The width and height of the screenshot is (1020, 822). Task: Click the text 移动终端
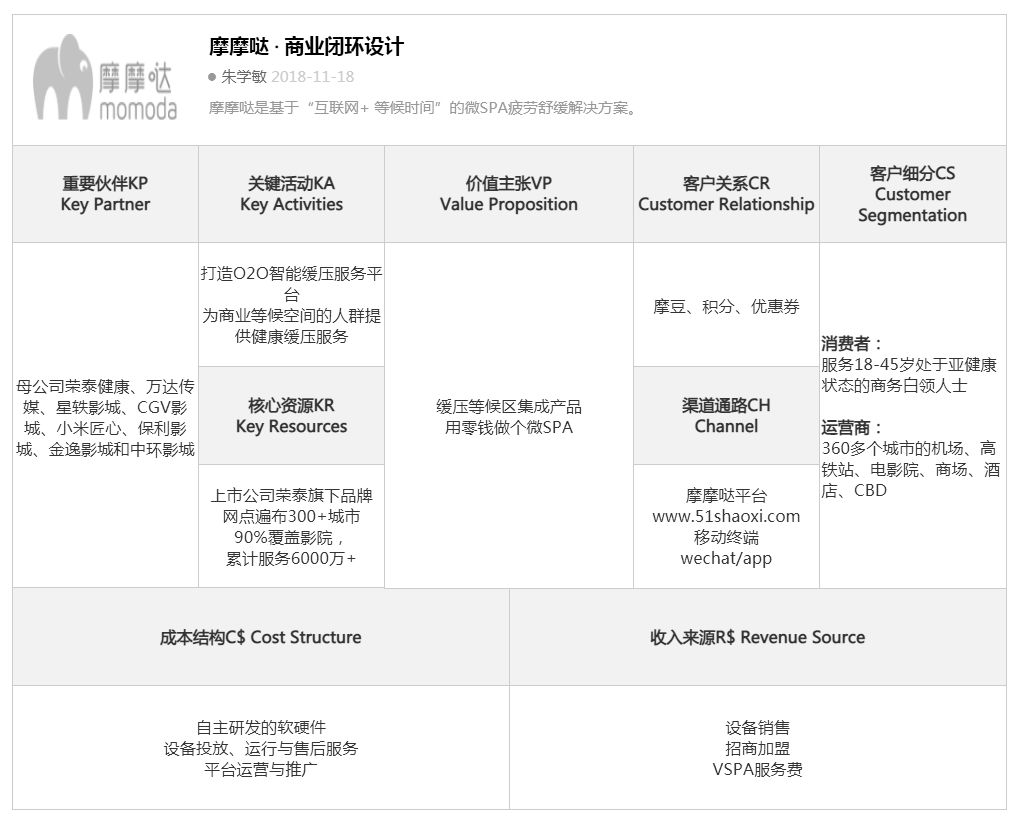pos(726,538)
